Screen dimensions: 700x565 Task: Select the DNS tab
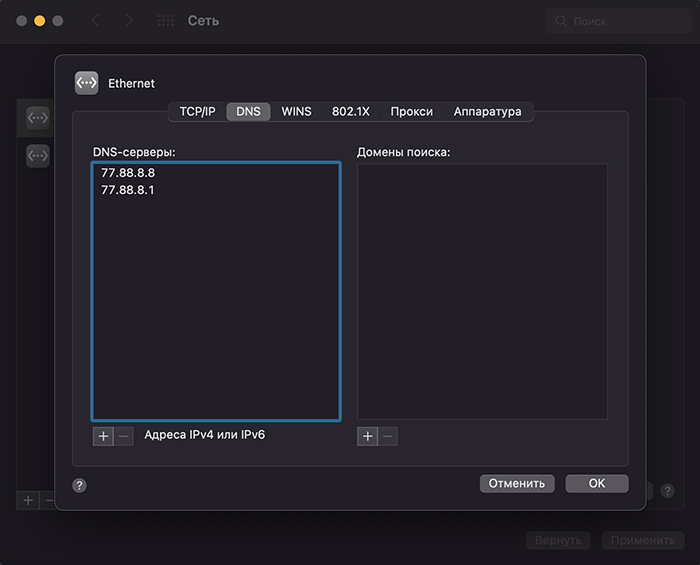(x=248, y=112)
